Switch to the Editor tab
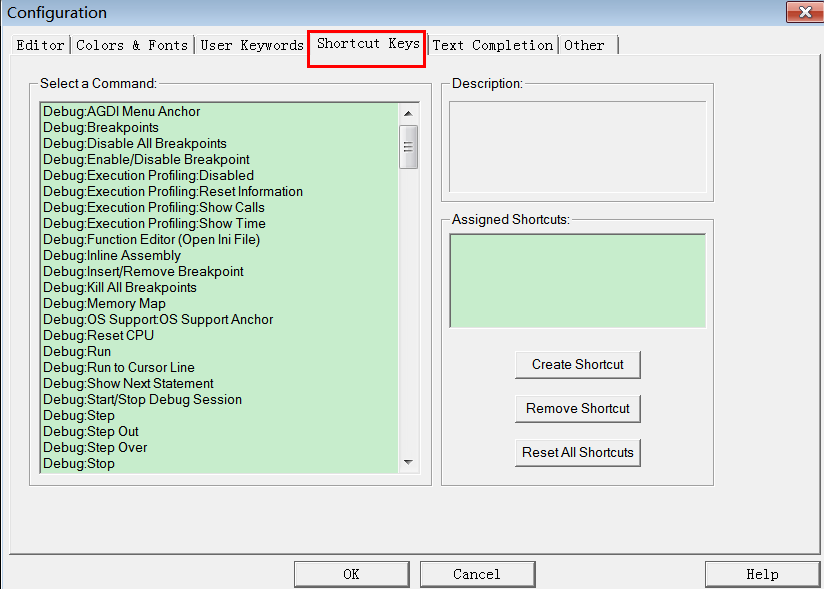 click(39, 45)
